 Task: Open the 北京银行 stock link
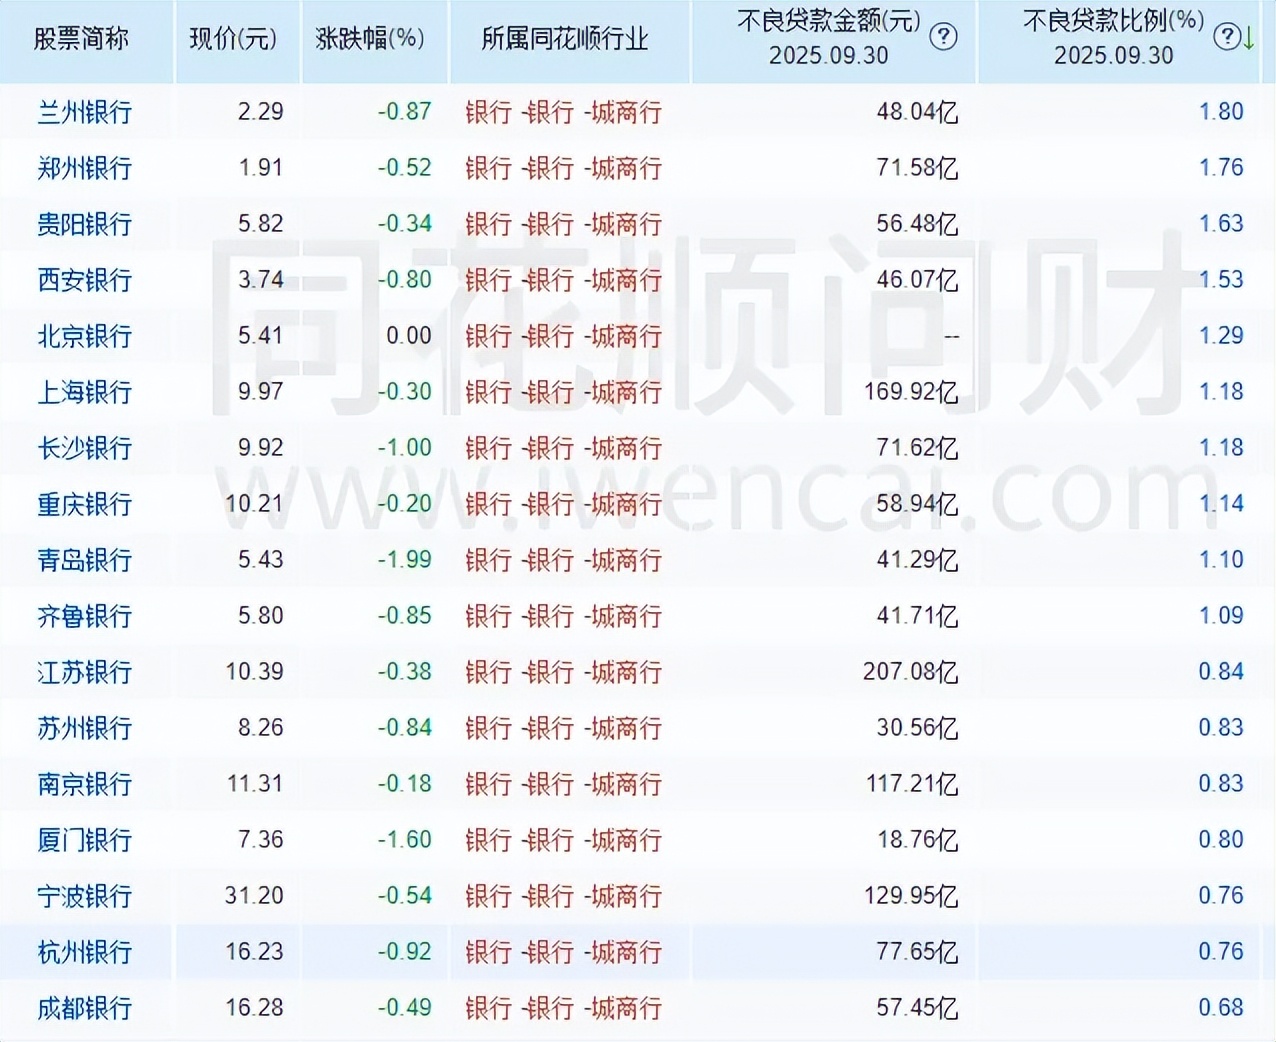click(x=85, y=336)
